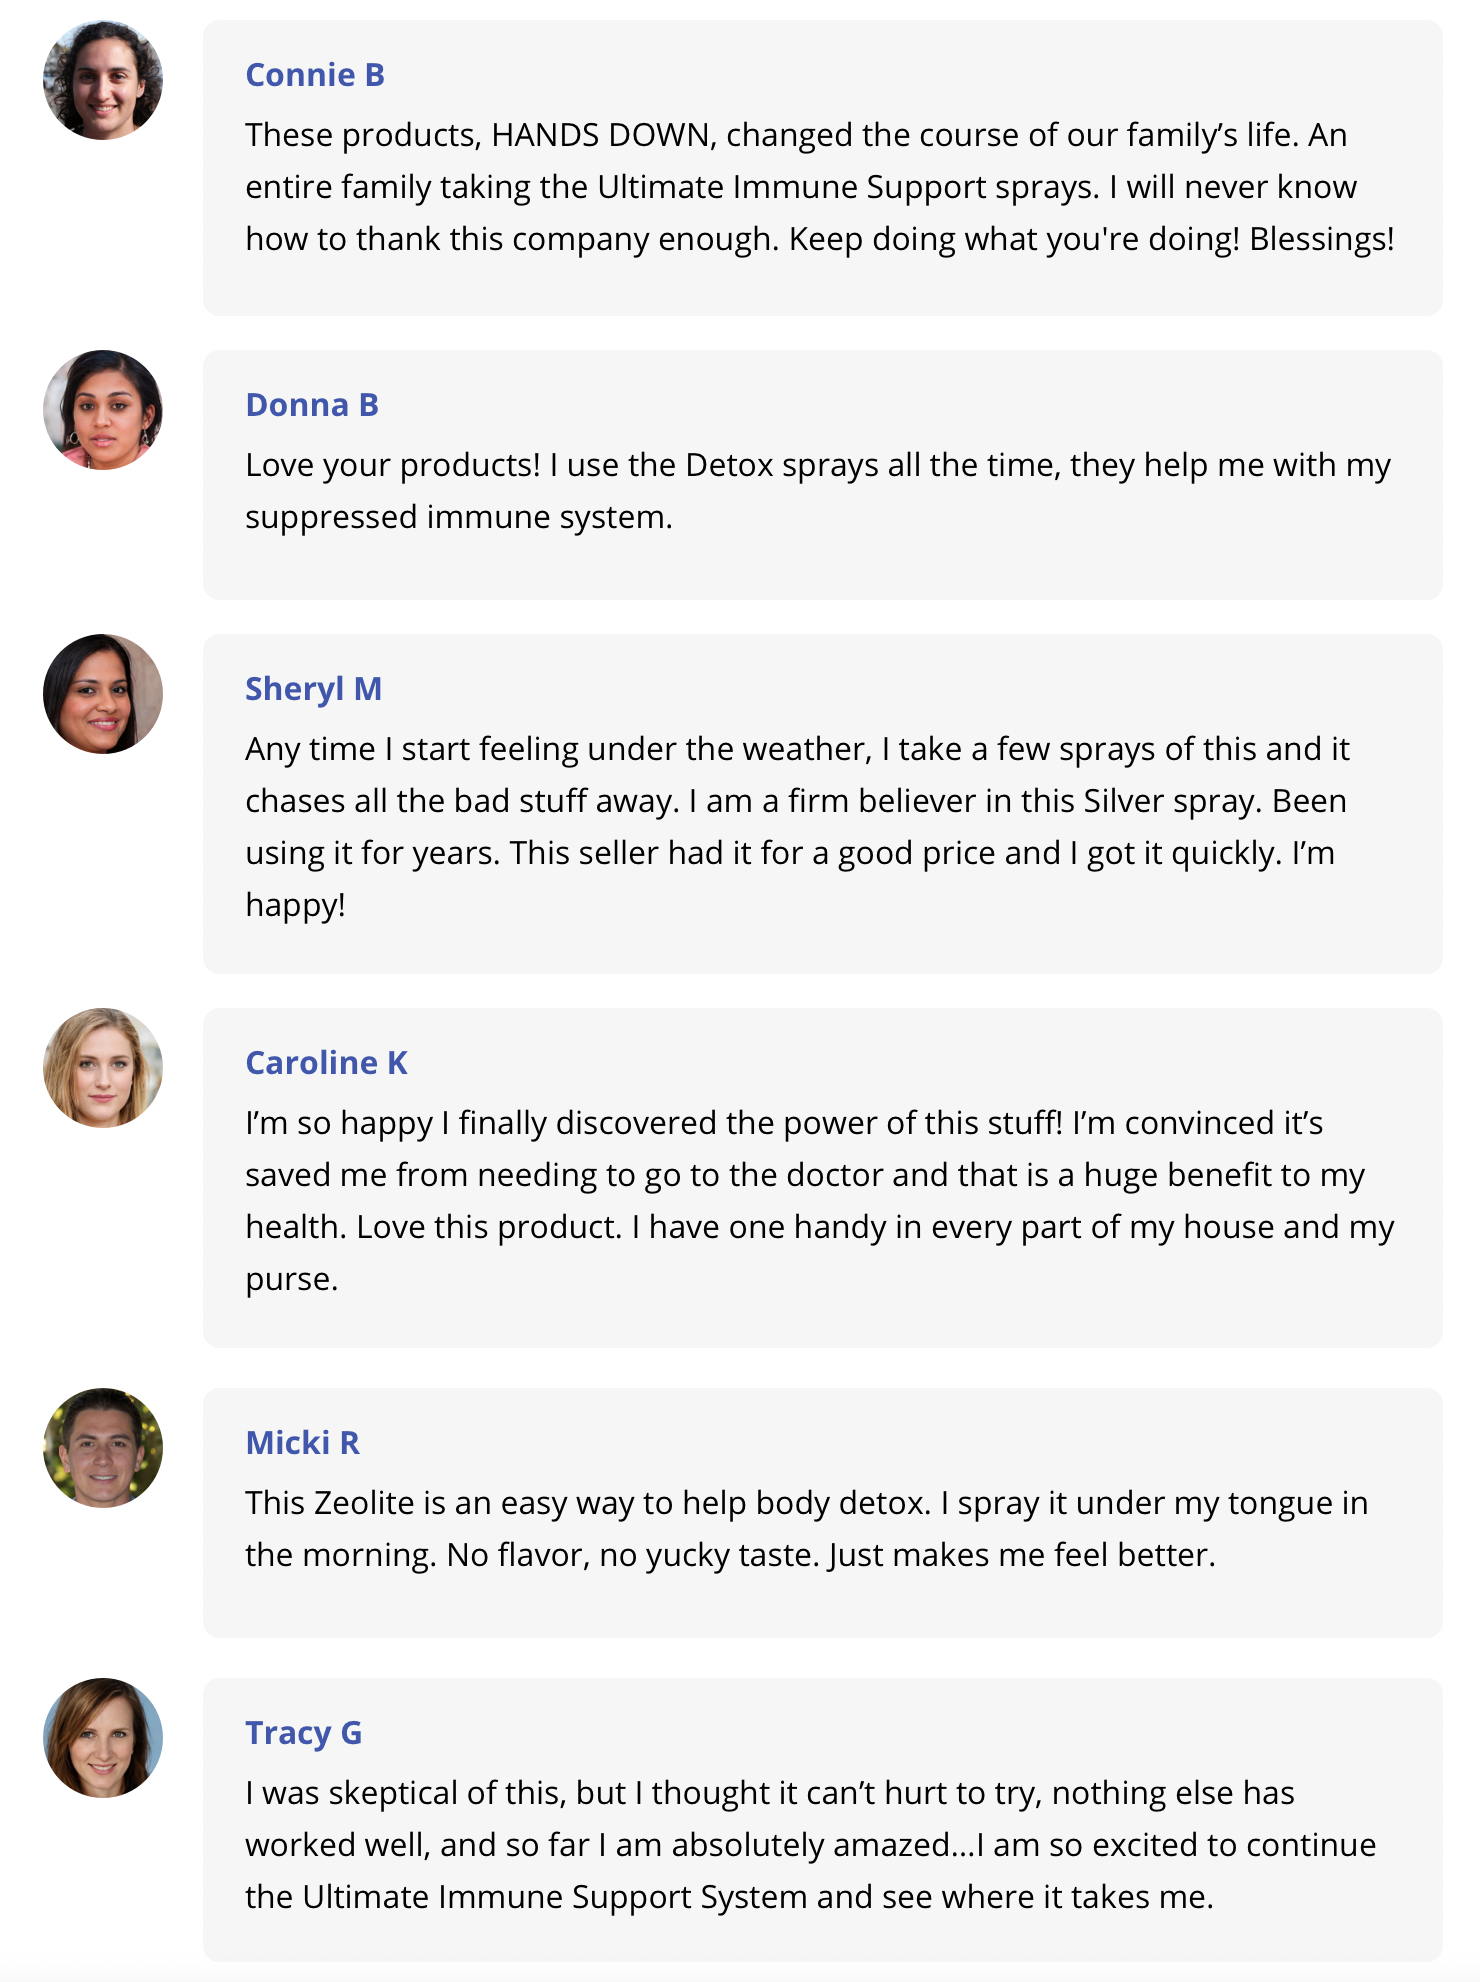
Task: Click Caroline K's testimonial about the doctor
Action: click(x=820, y=1201)
